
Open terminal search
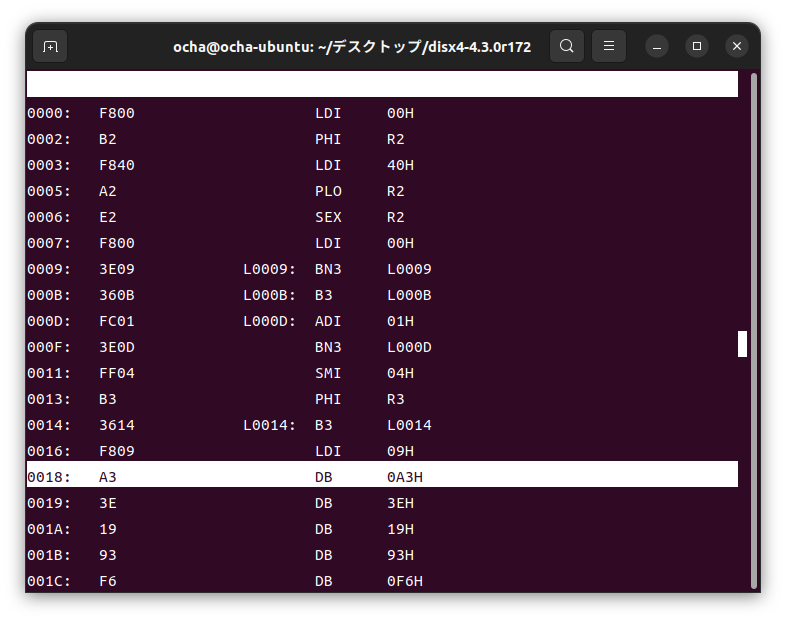click(567, 47)
